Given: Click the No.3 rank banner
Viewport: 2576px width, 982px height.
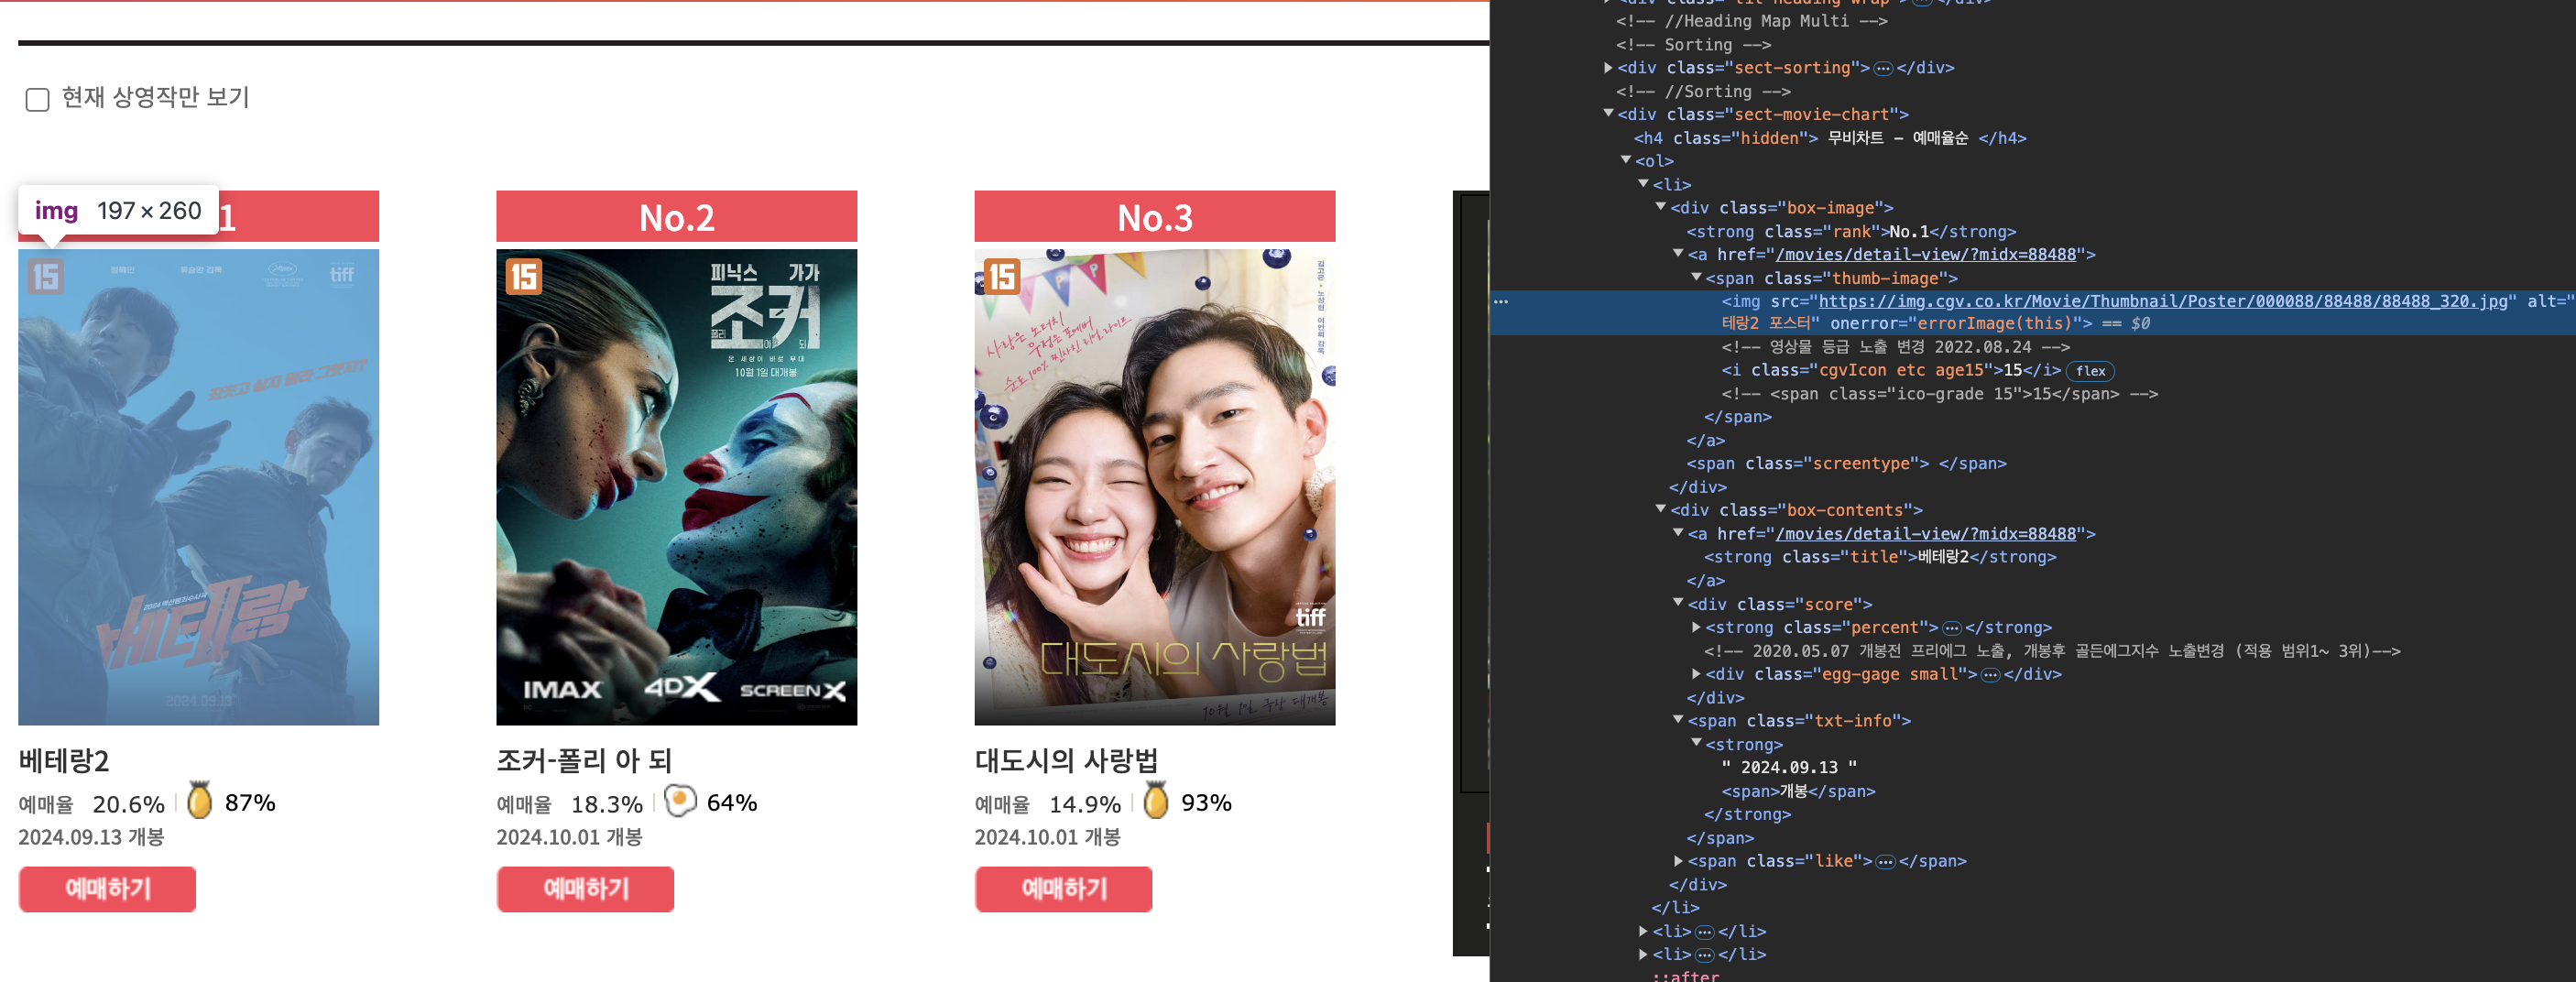Looking at the screenshot, I should pyautogui.click(x=1154, y=216).
